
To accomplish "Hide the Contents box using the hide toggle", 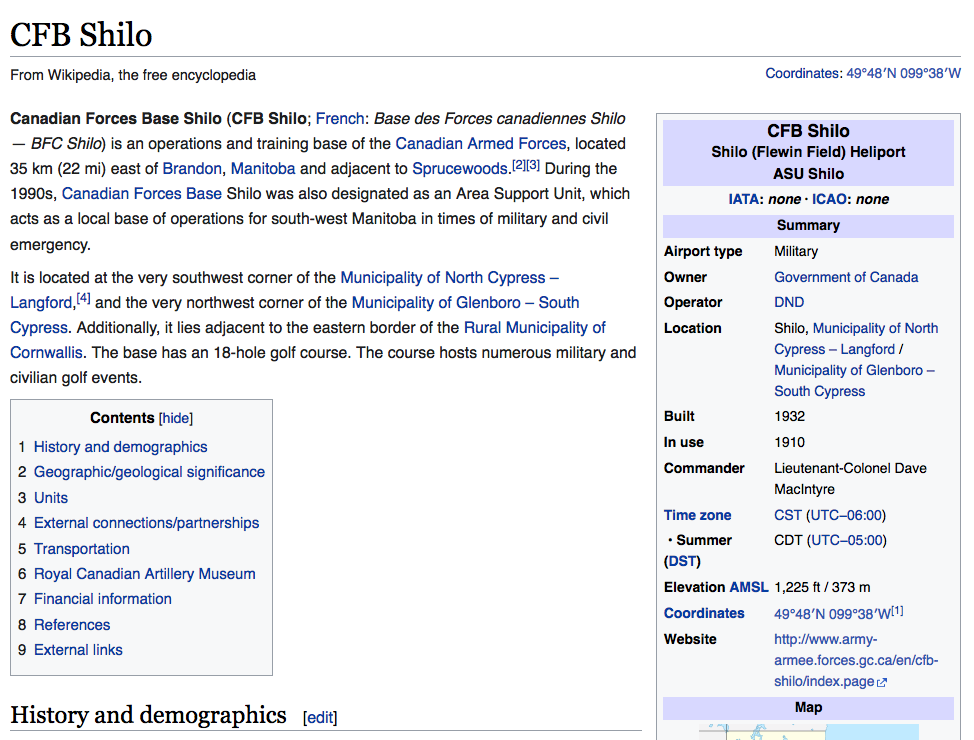I will coord(176,418).
